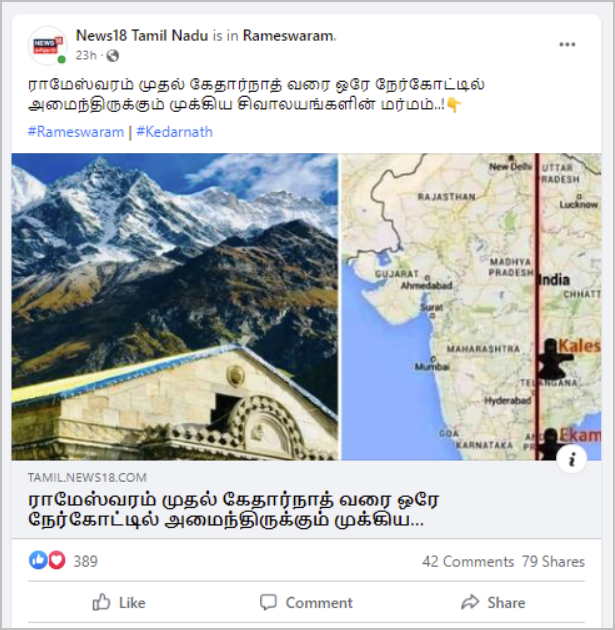Click the arrow icon in Share button
The width and height of the screenshot is (615, 630).
(470, 602)
